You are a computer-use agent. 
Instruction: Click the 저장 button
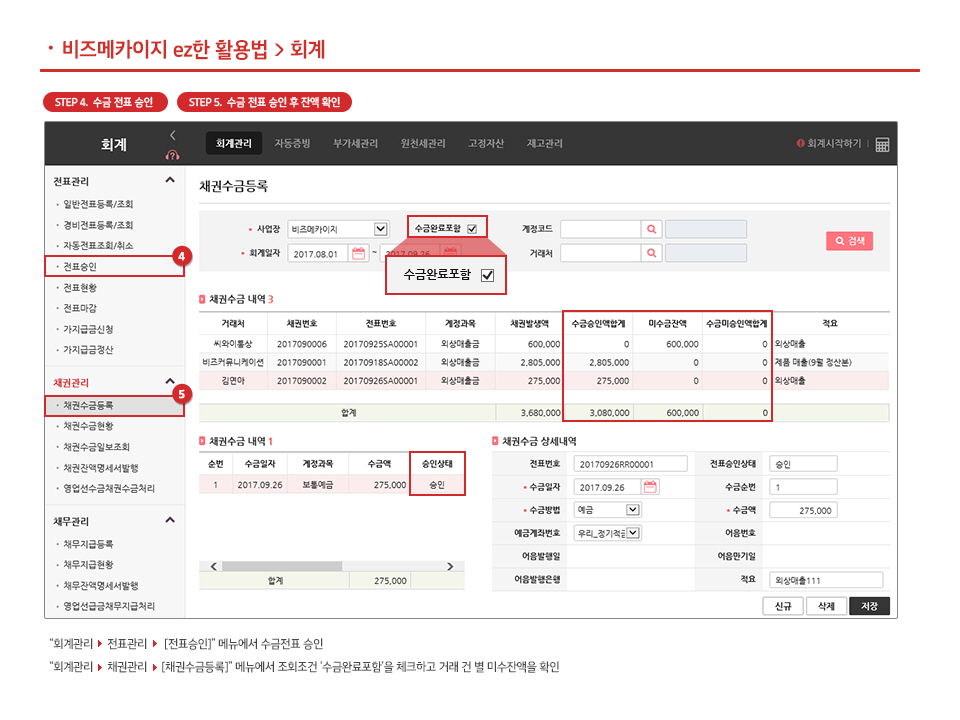(x=869, y=606)
